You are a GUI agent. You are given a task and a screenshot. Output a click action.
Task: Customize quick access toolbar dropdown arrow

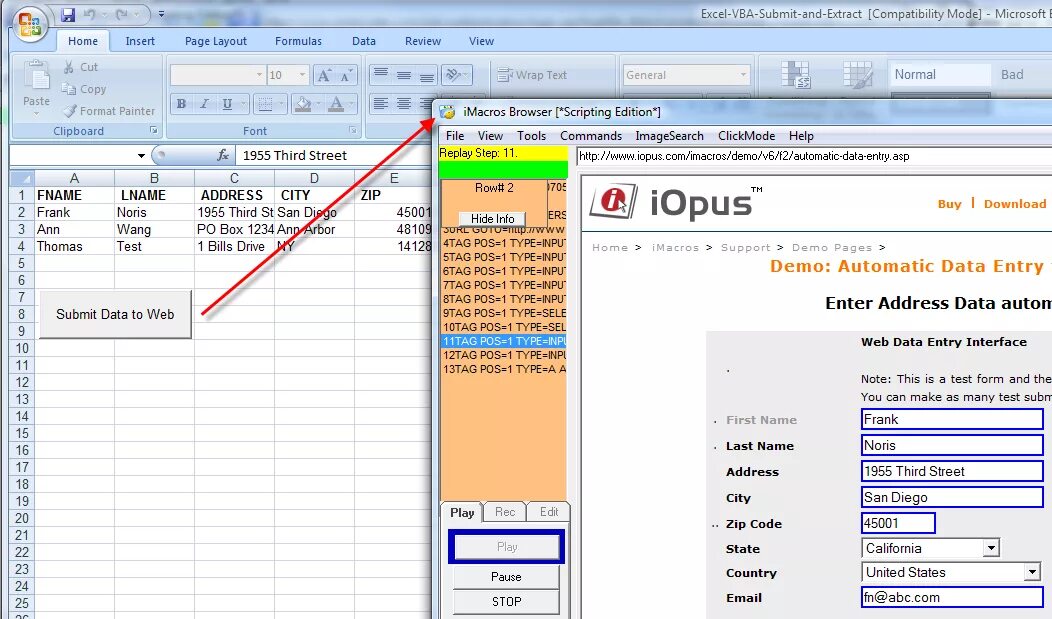(162, 14)
